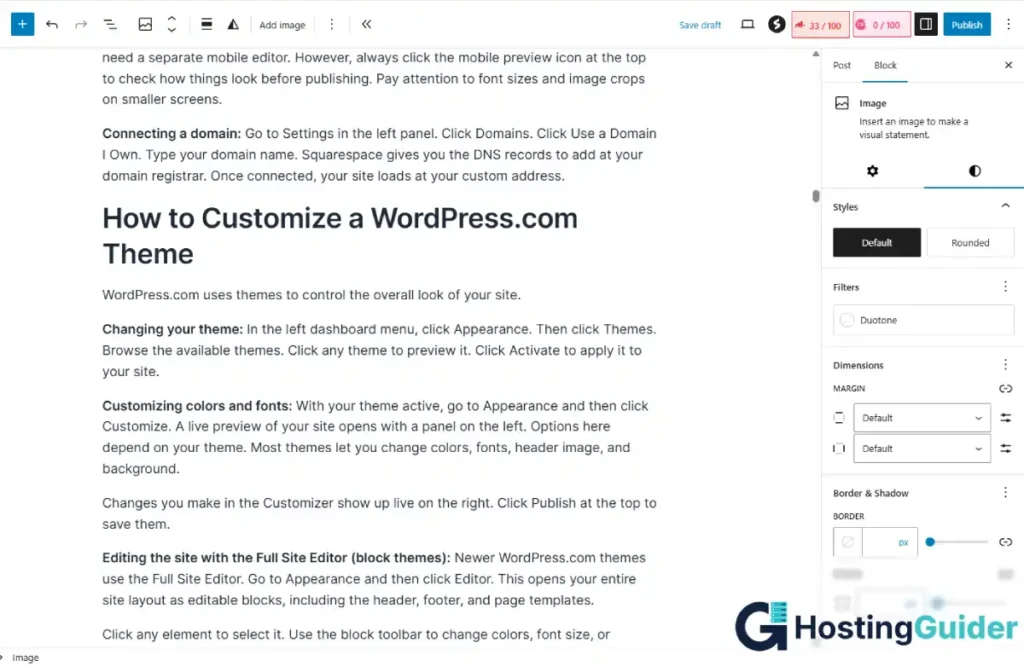This screenshot has width=1024, height=666.
Task: Open the half-circle Styles tab of the block
Action: (x=974, y=171)
